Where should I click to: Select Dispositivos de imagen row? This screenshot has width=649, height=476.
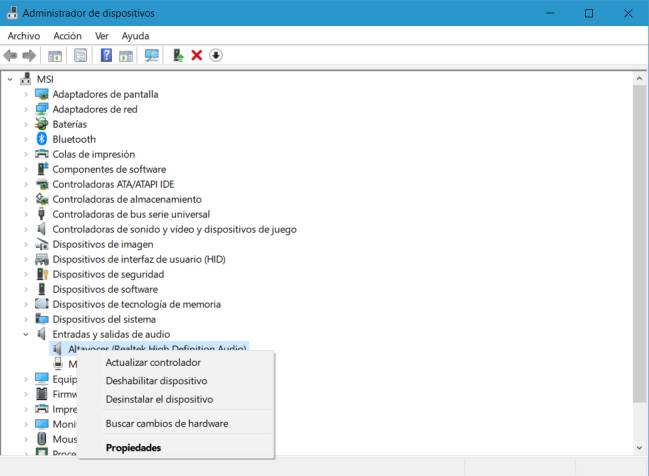(x=103, y=244)
